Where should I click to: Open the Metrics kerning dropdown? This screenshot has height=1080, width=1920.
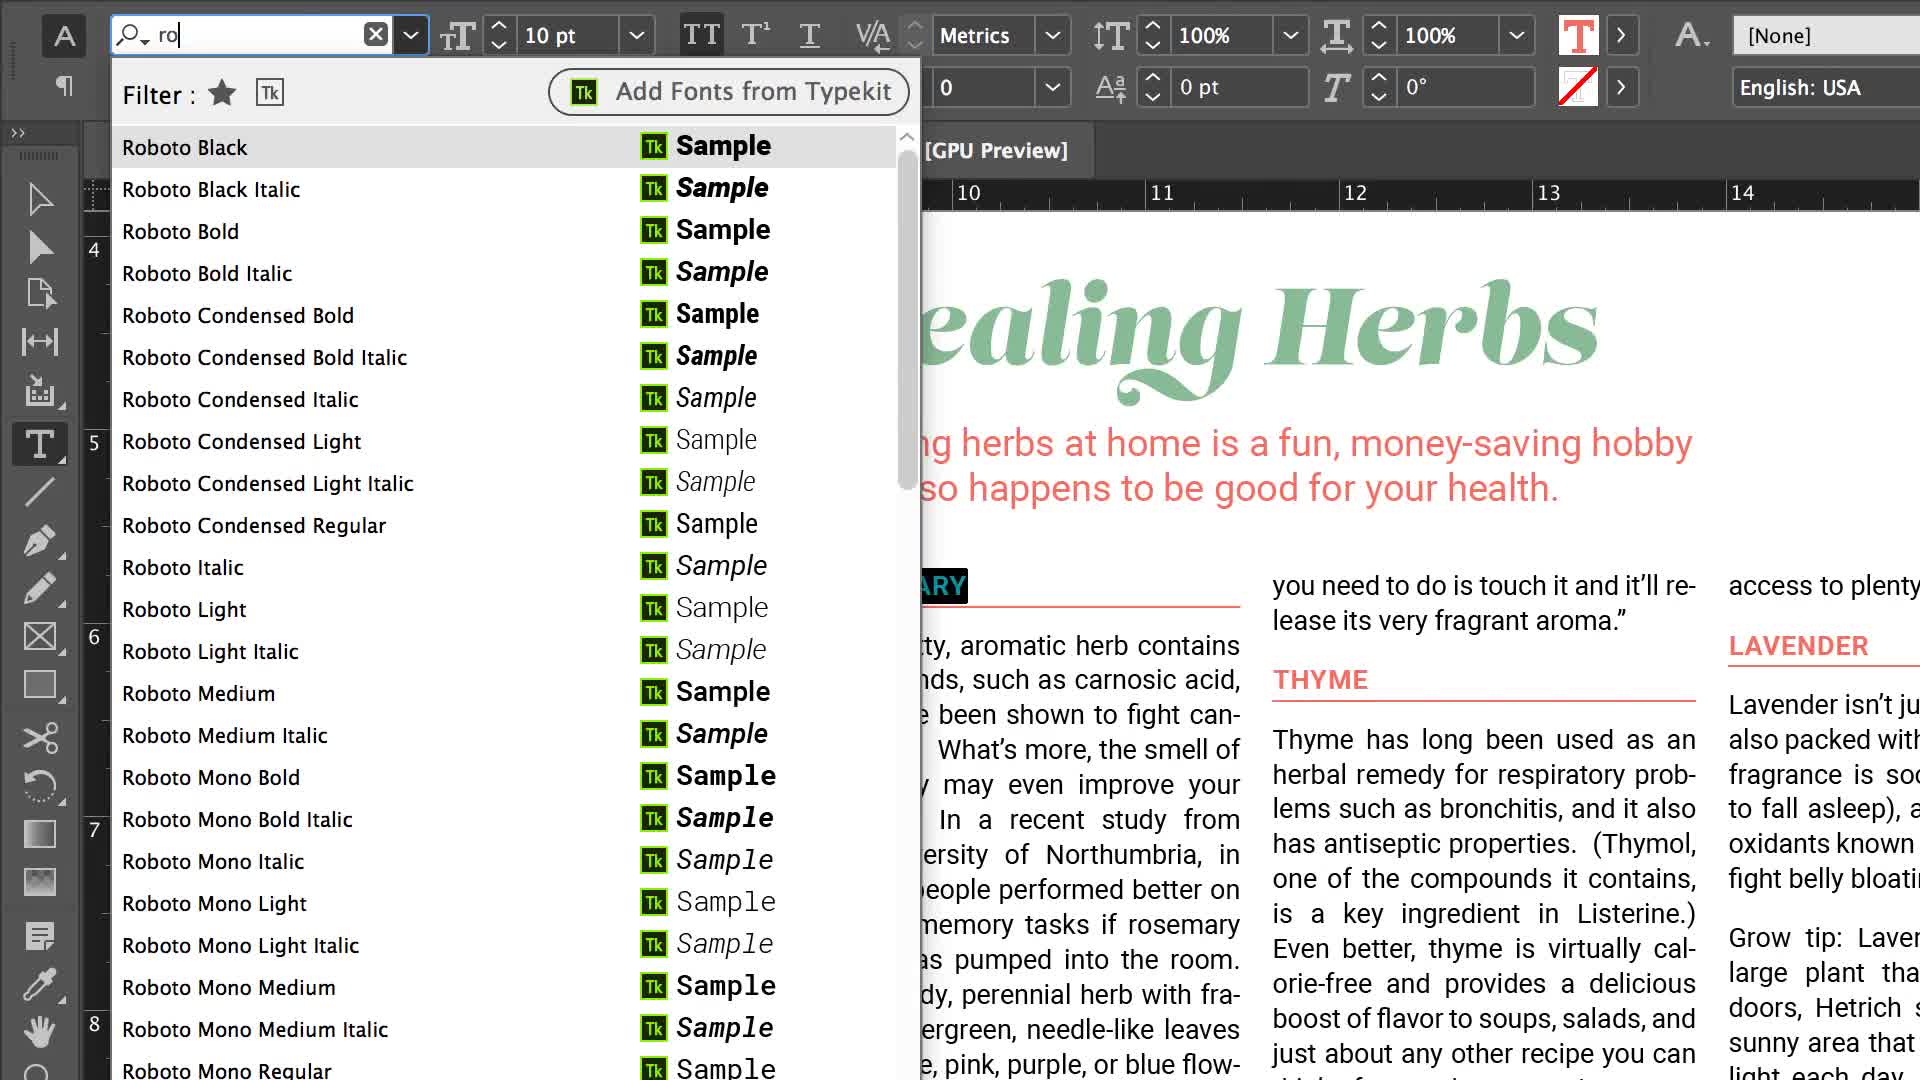coord(1053,36)
